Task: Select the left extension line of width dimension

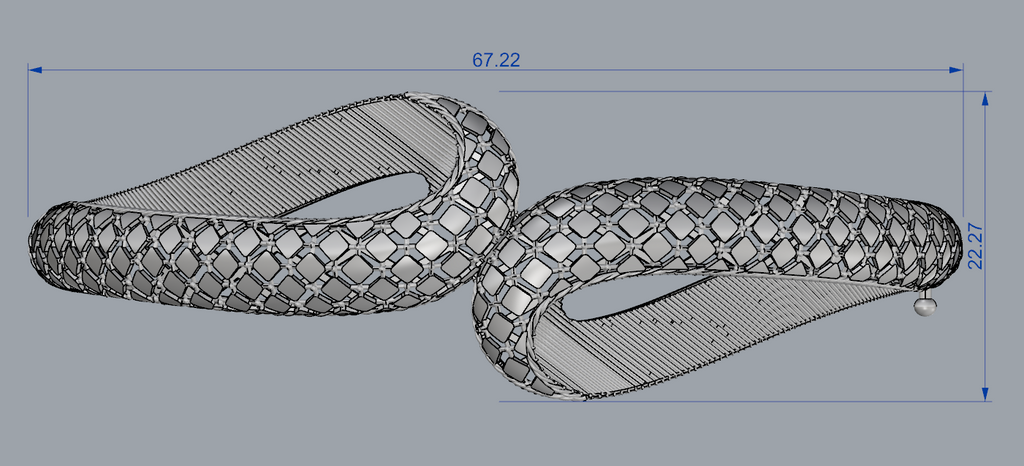Action: click(x=28, y=140)
